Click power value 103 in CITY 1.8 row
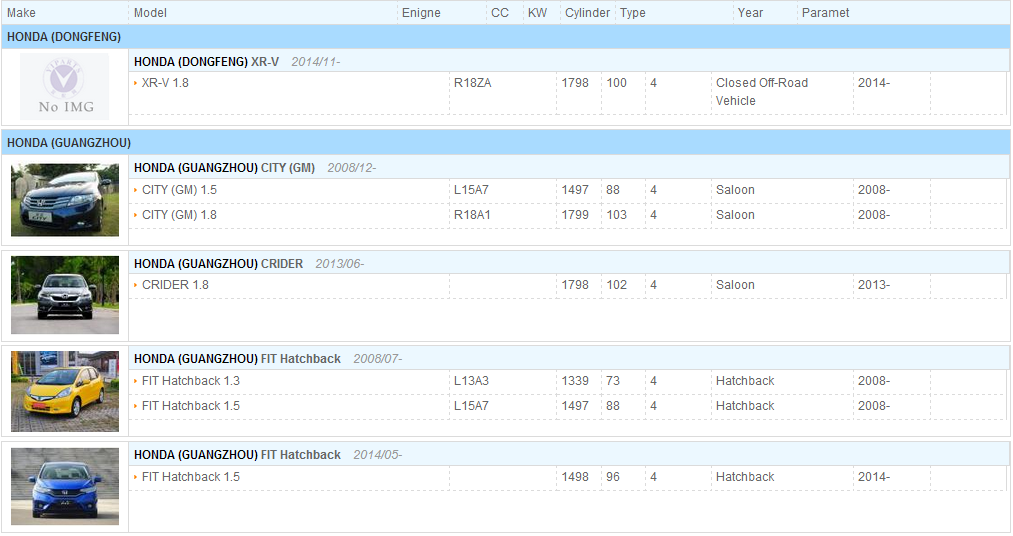Image resolution: width=1013 pixels, height=536 pixels. (616, 215)
